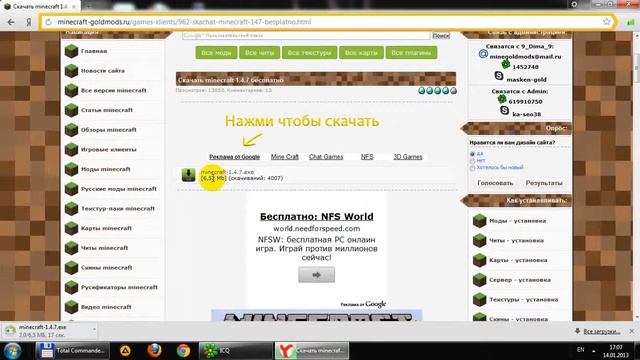
Task: Open 'Игровые клиенты' in the sidebar
Action: click(x=109, y=149)
